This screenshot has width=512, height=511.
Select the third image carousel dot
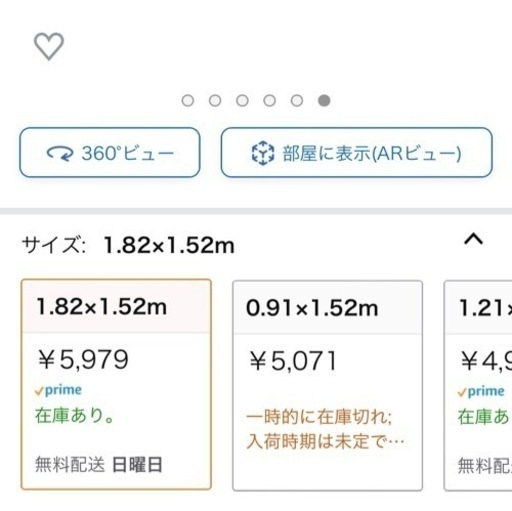[x=242, y=100]
